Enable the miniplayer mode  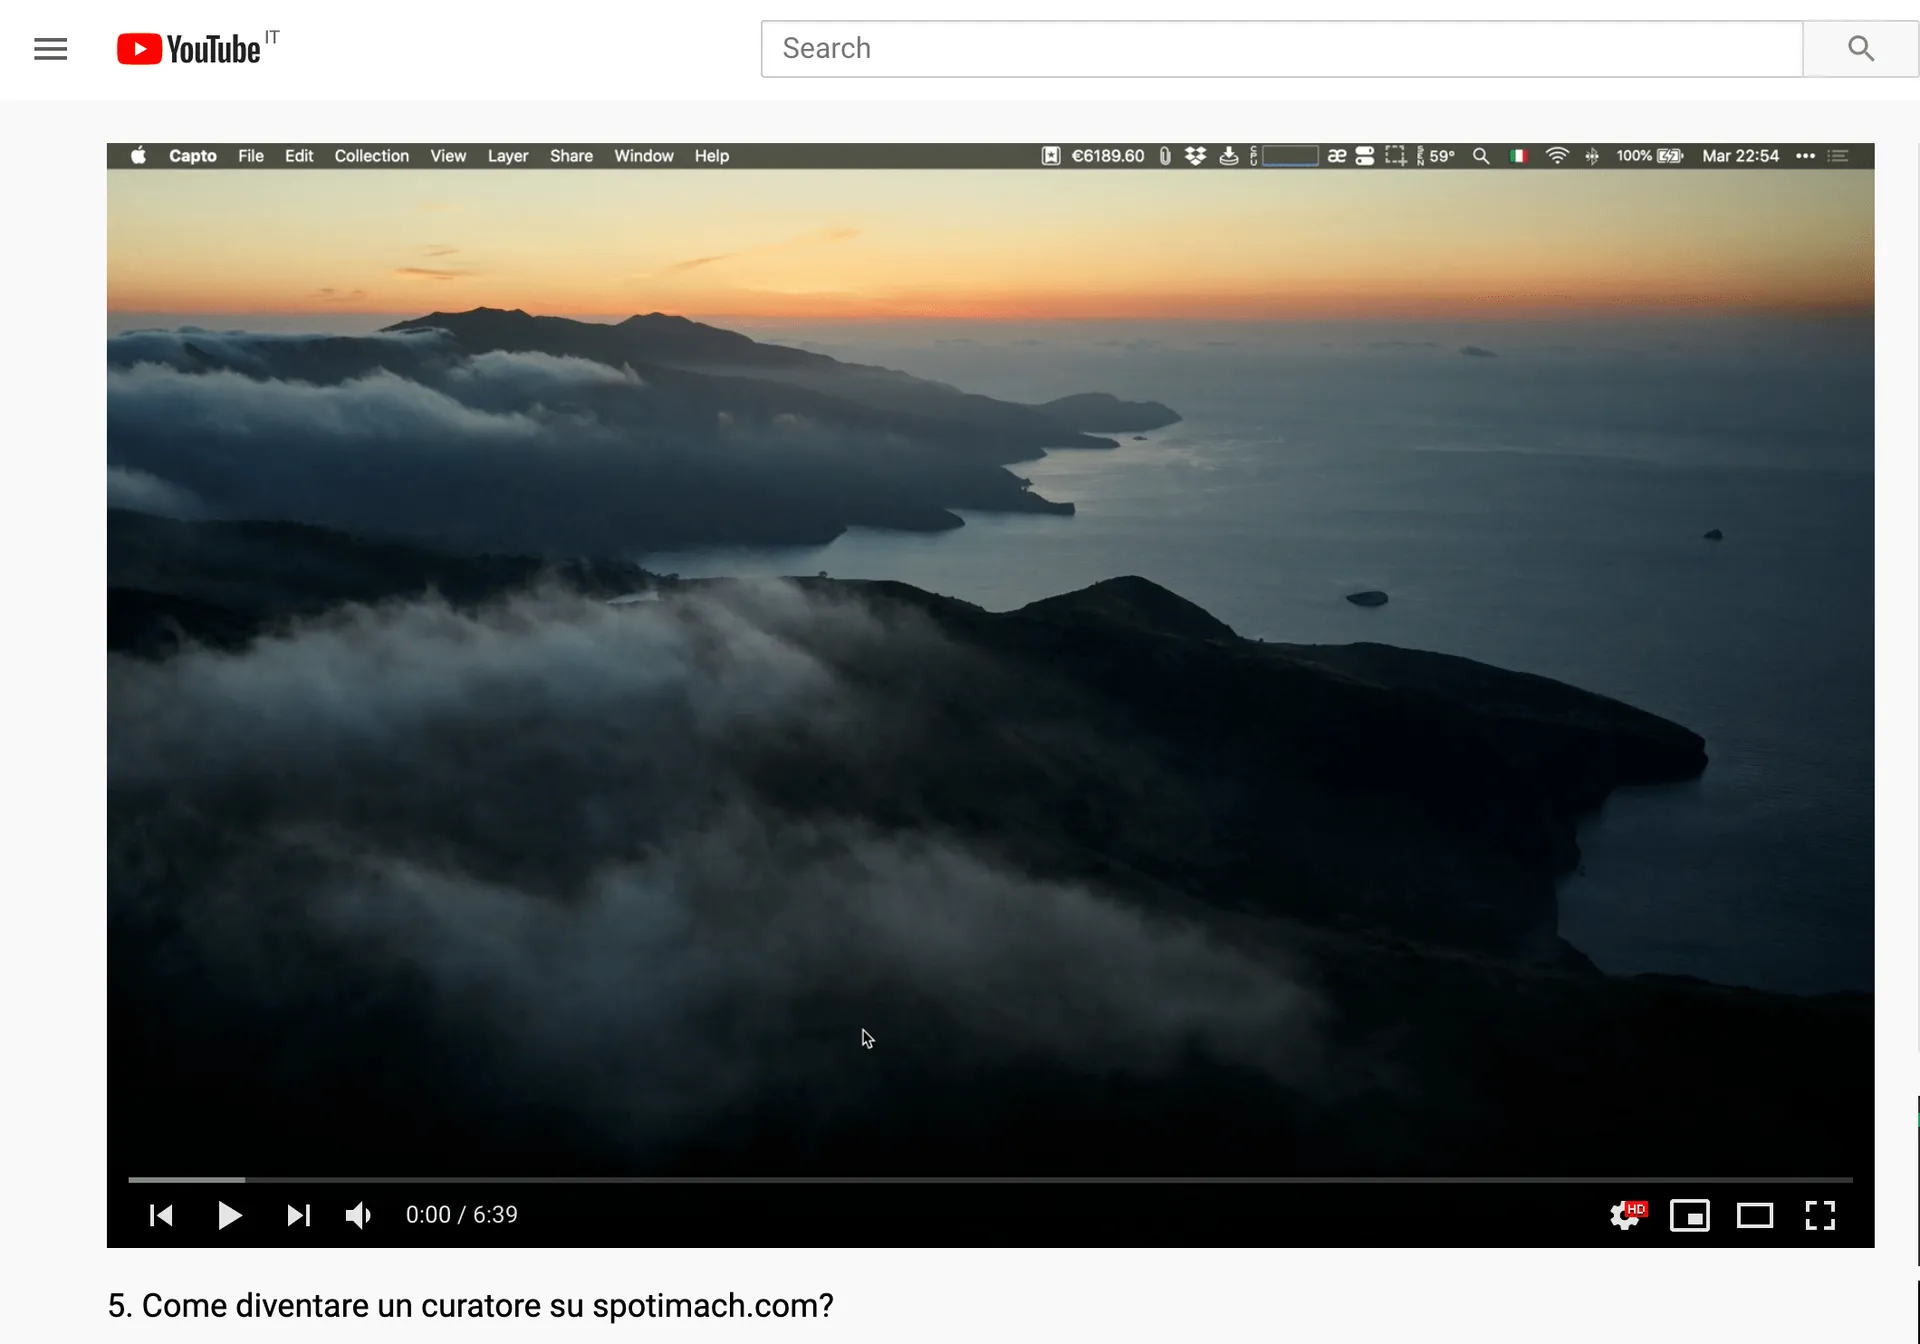[1690, 1215]
